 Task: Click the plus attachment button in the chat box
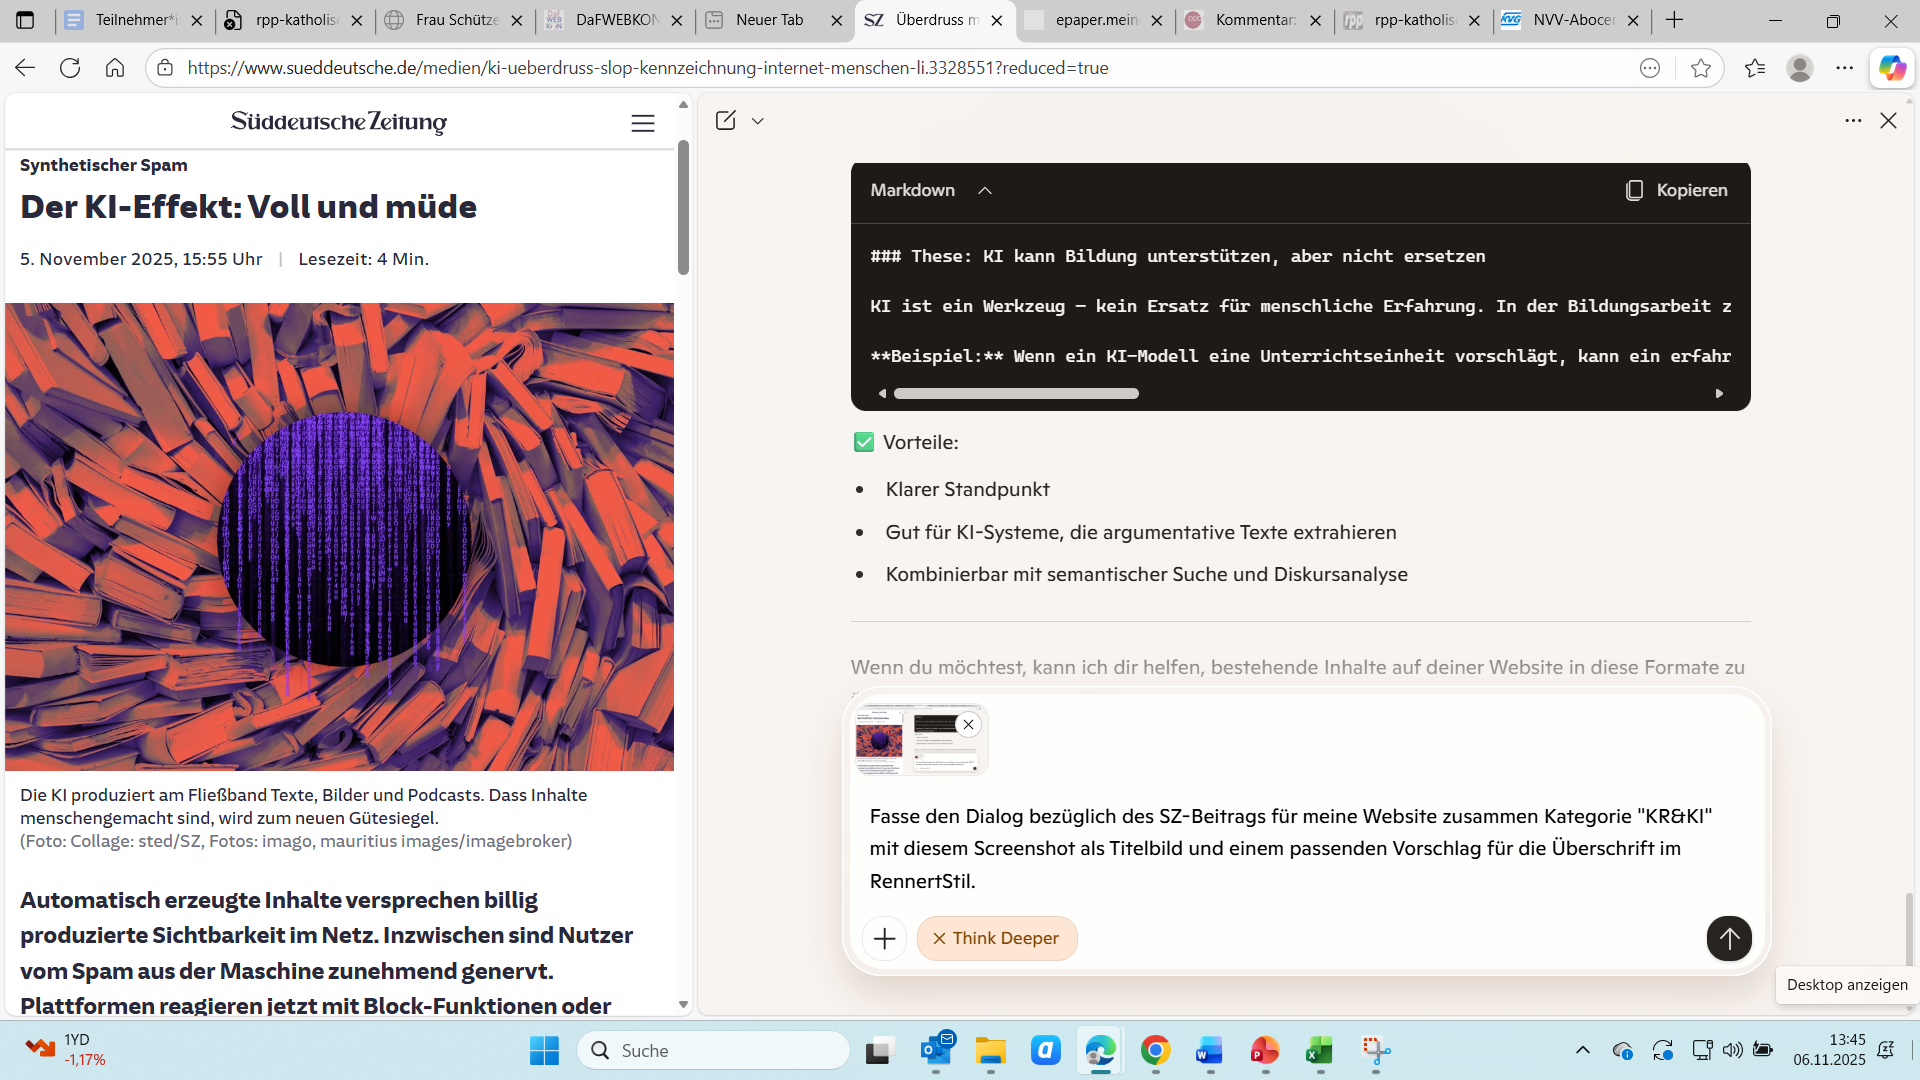click(x=884, y=938)
